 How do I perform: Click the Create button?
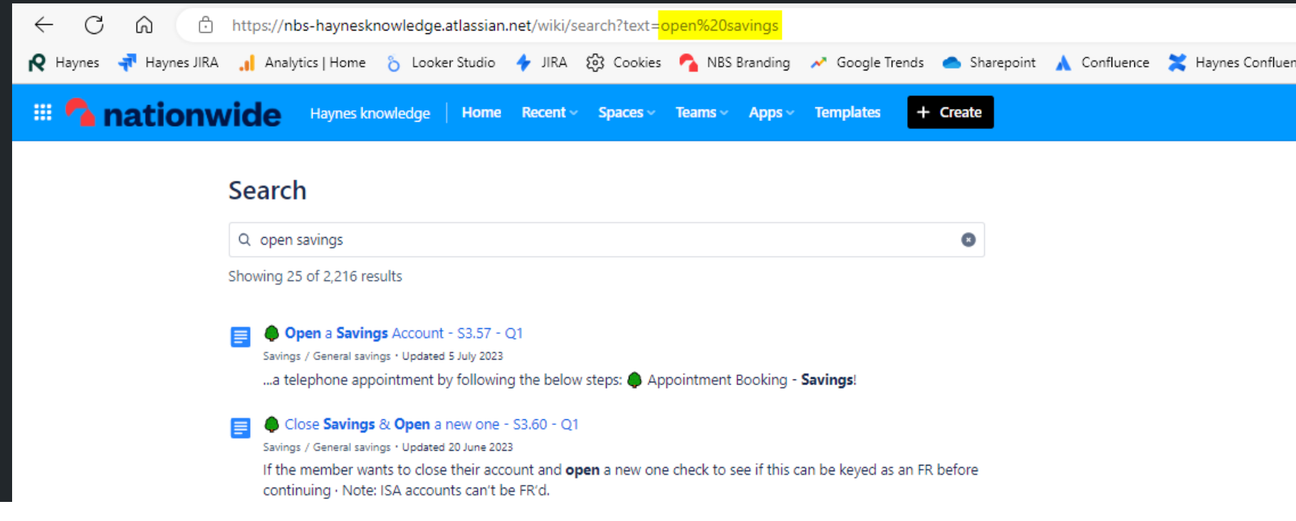[x=950, y=112]
